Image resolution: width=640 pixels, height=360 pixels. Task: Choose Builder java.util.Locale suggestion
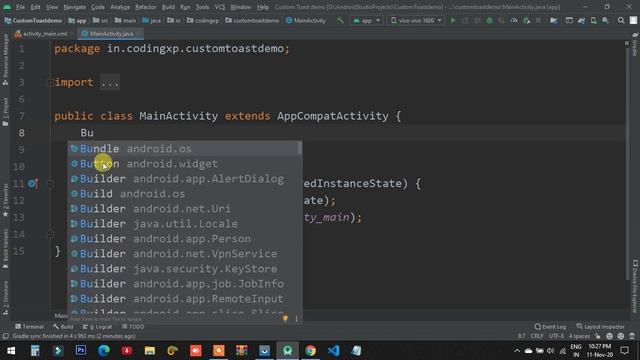184,224
